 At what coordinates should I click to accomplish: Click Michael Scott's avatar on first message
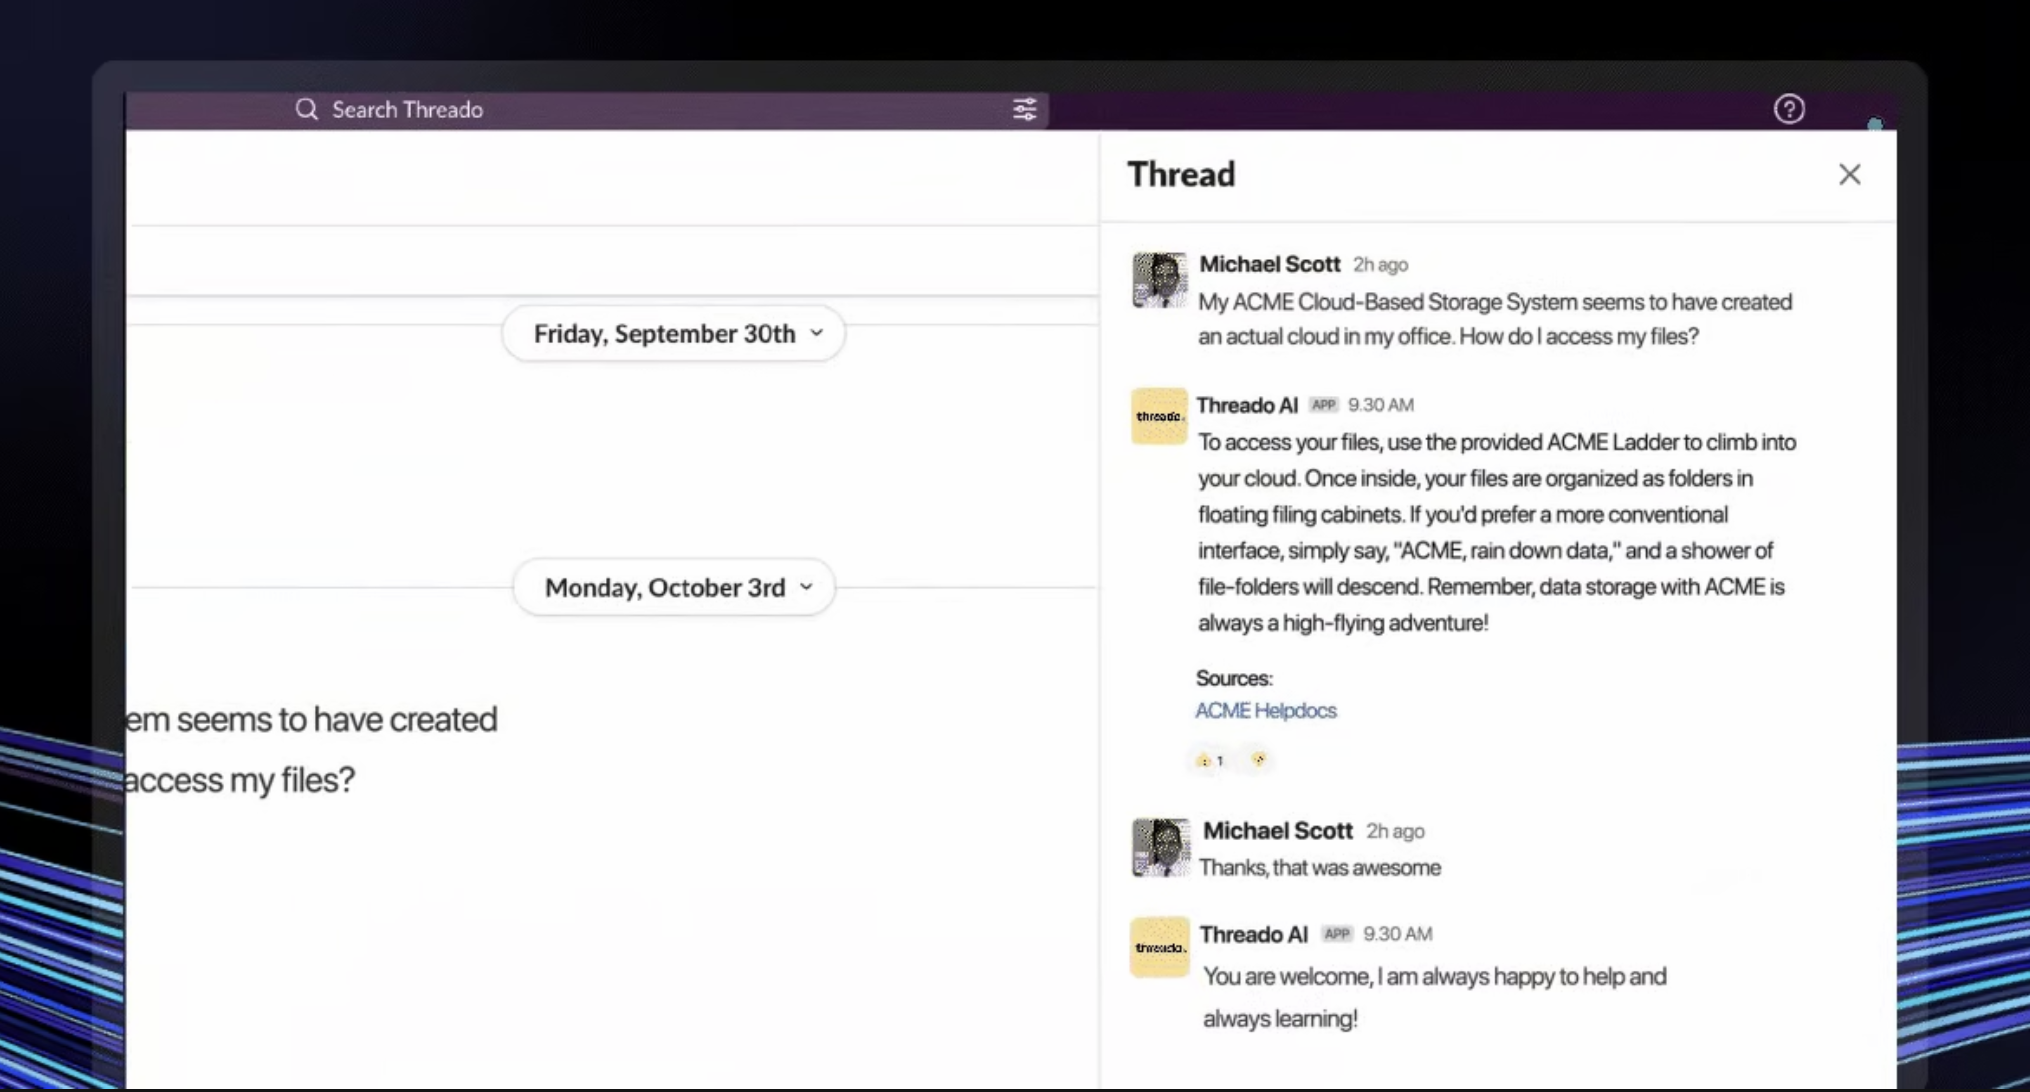(1159, 280)
